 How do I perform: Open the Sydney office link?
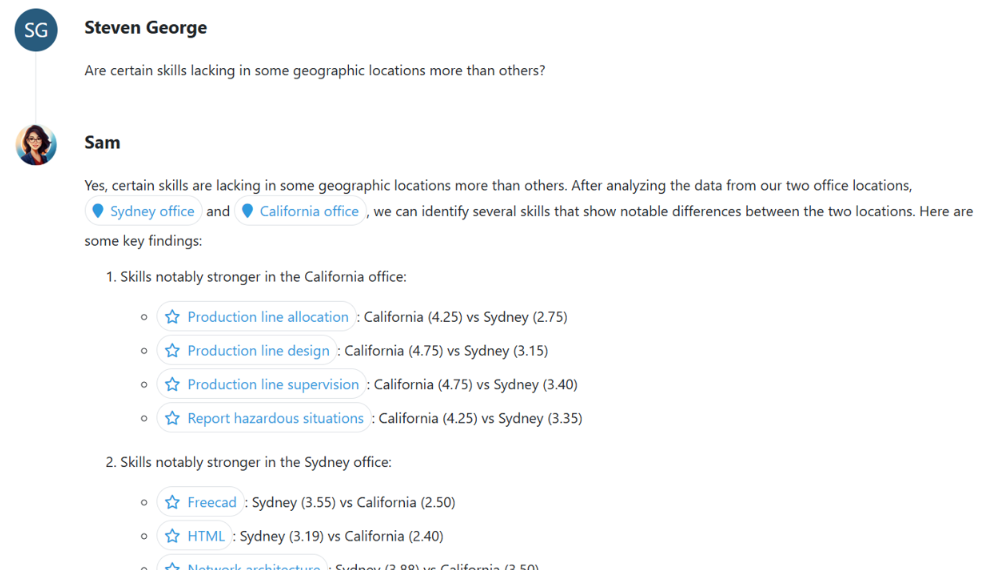[x=152, y=211]
